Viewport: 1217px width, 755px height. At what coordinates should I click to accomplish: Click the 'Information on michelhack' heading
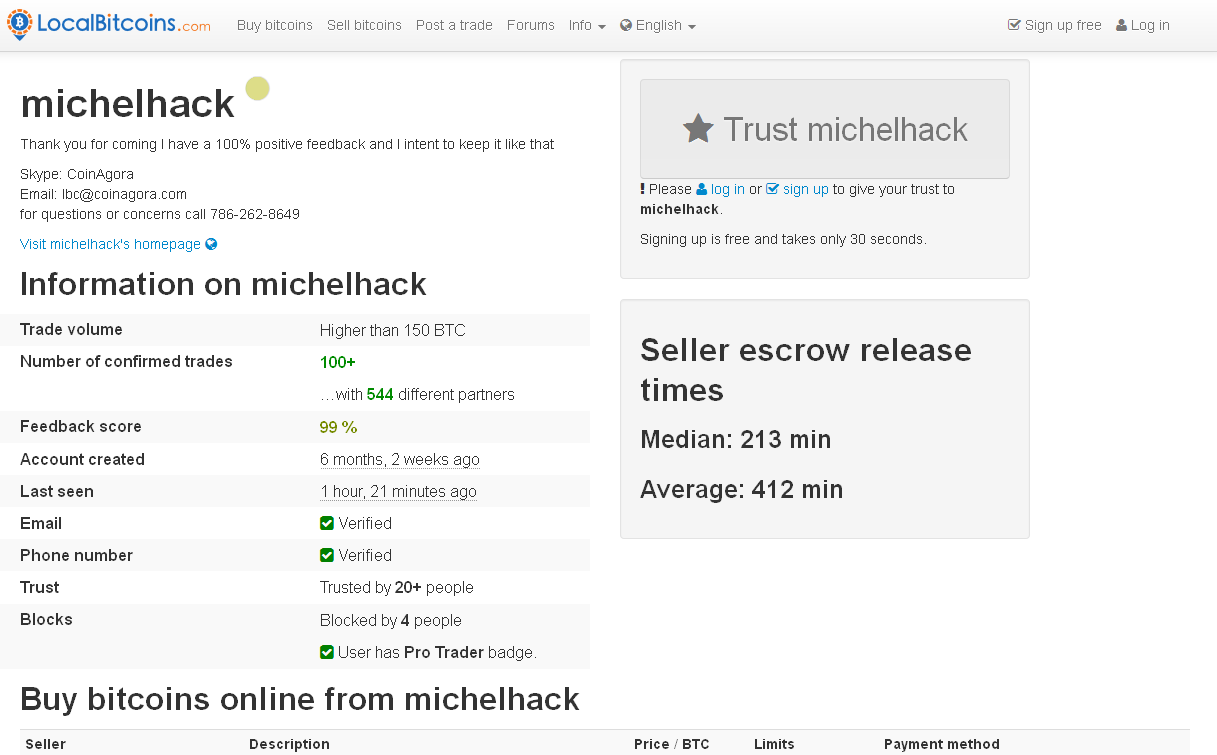click(x=223, y=284)
